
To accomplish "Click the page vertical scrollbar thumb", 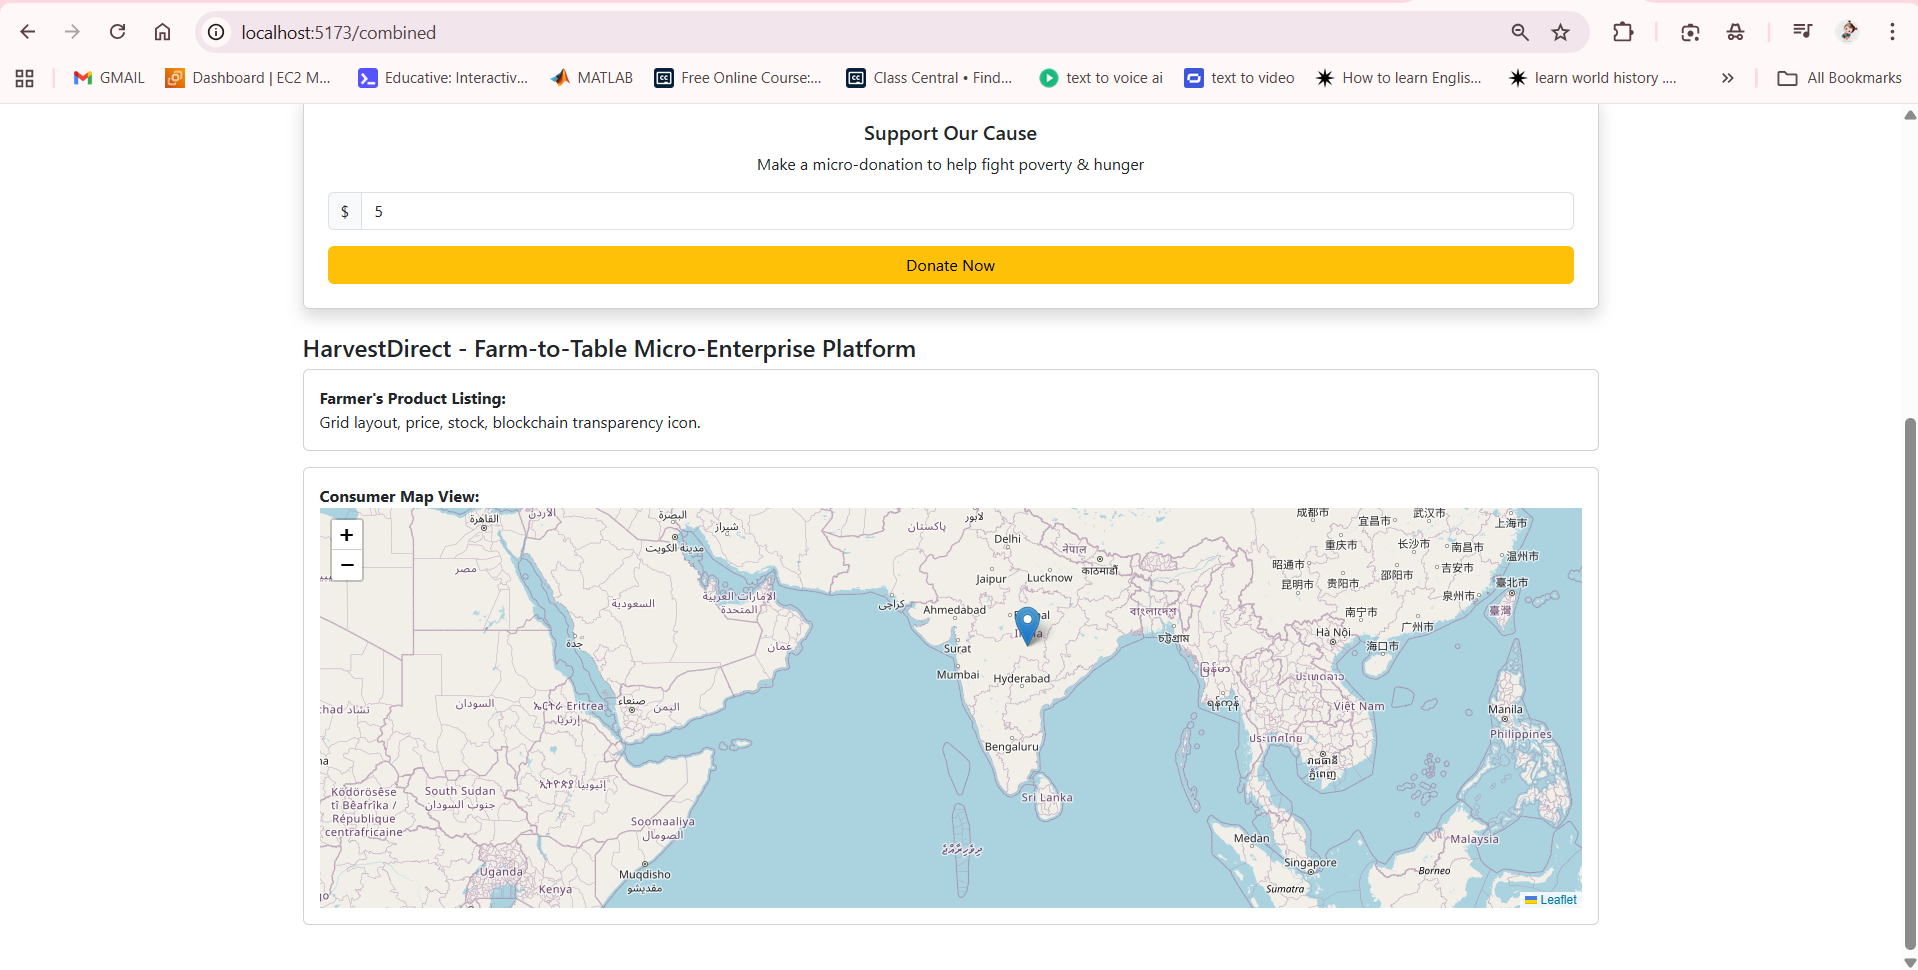I will coord(1910,685).
